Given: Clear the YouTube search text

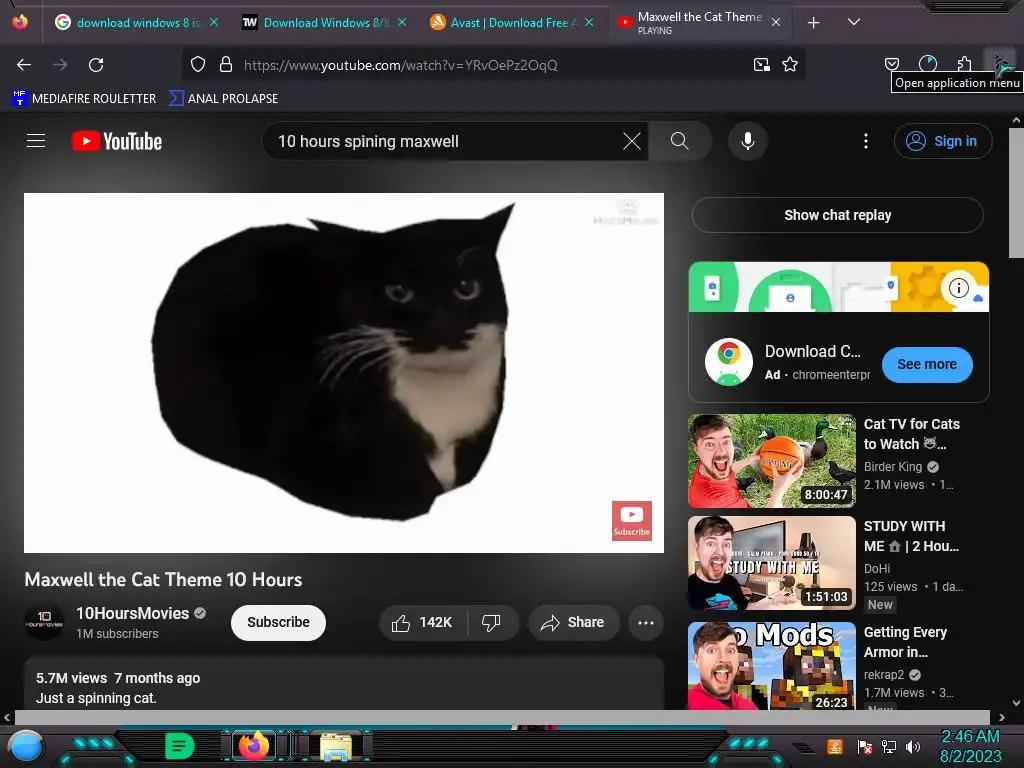Looking at the screenshot, I should coord(632,141).
